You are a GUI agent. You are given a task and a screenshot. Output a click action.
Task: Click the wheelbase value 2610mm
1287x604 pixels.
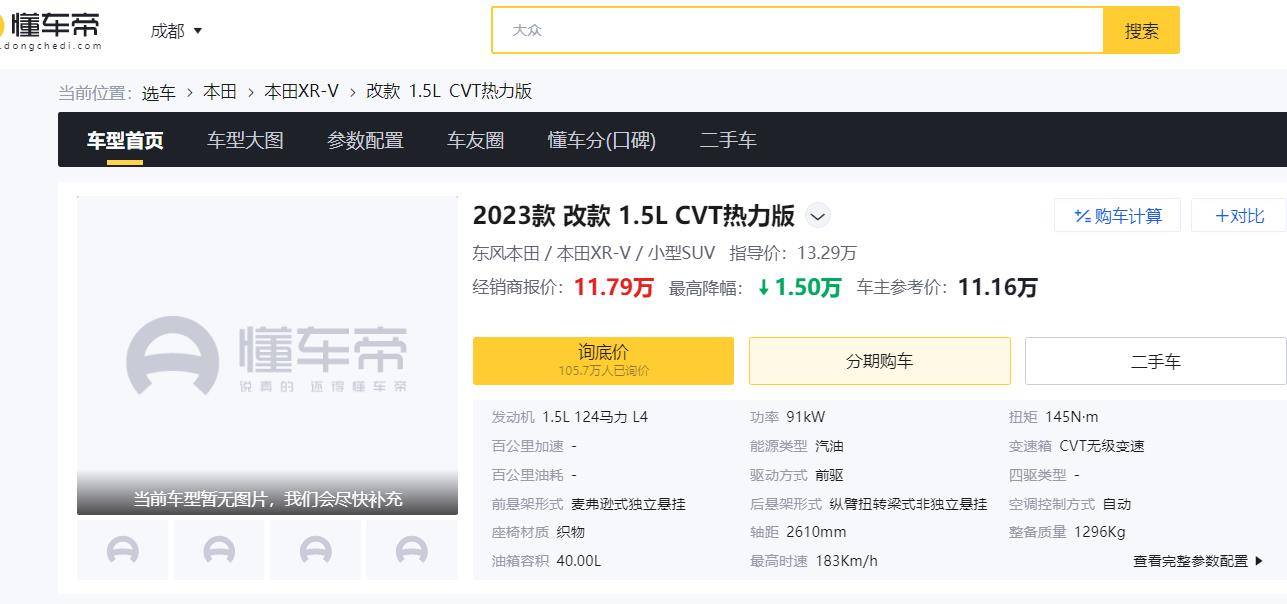point(816,532)
